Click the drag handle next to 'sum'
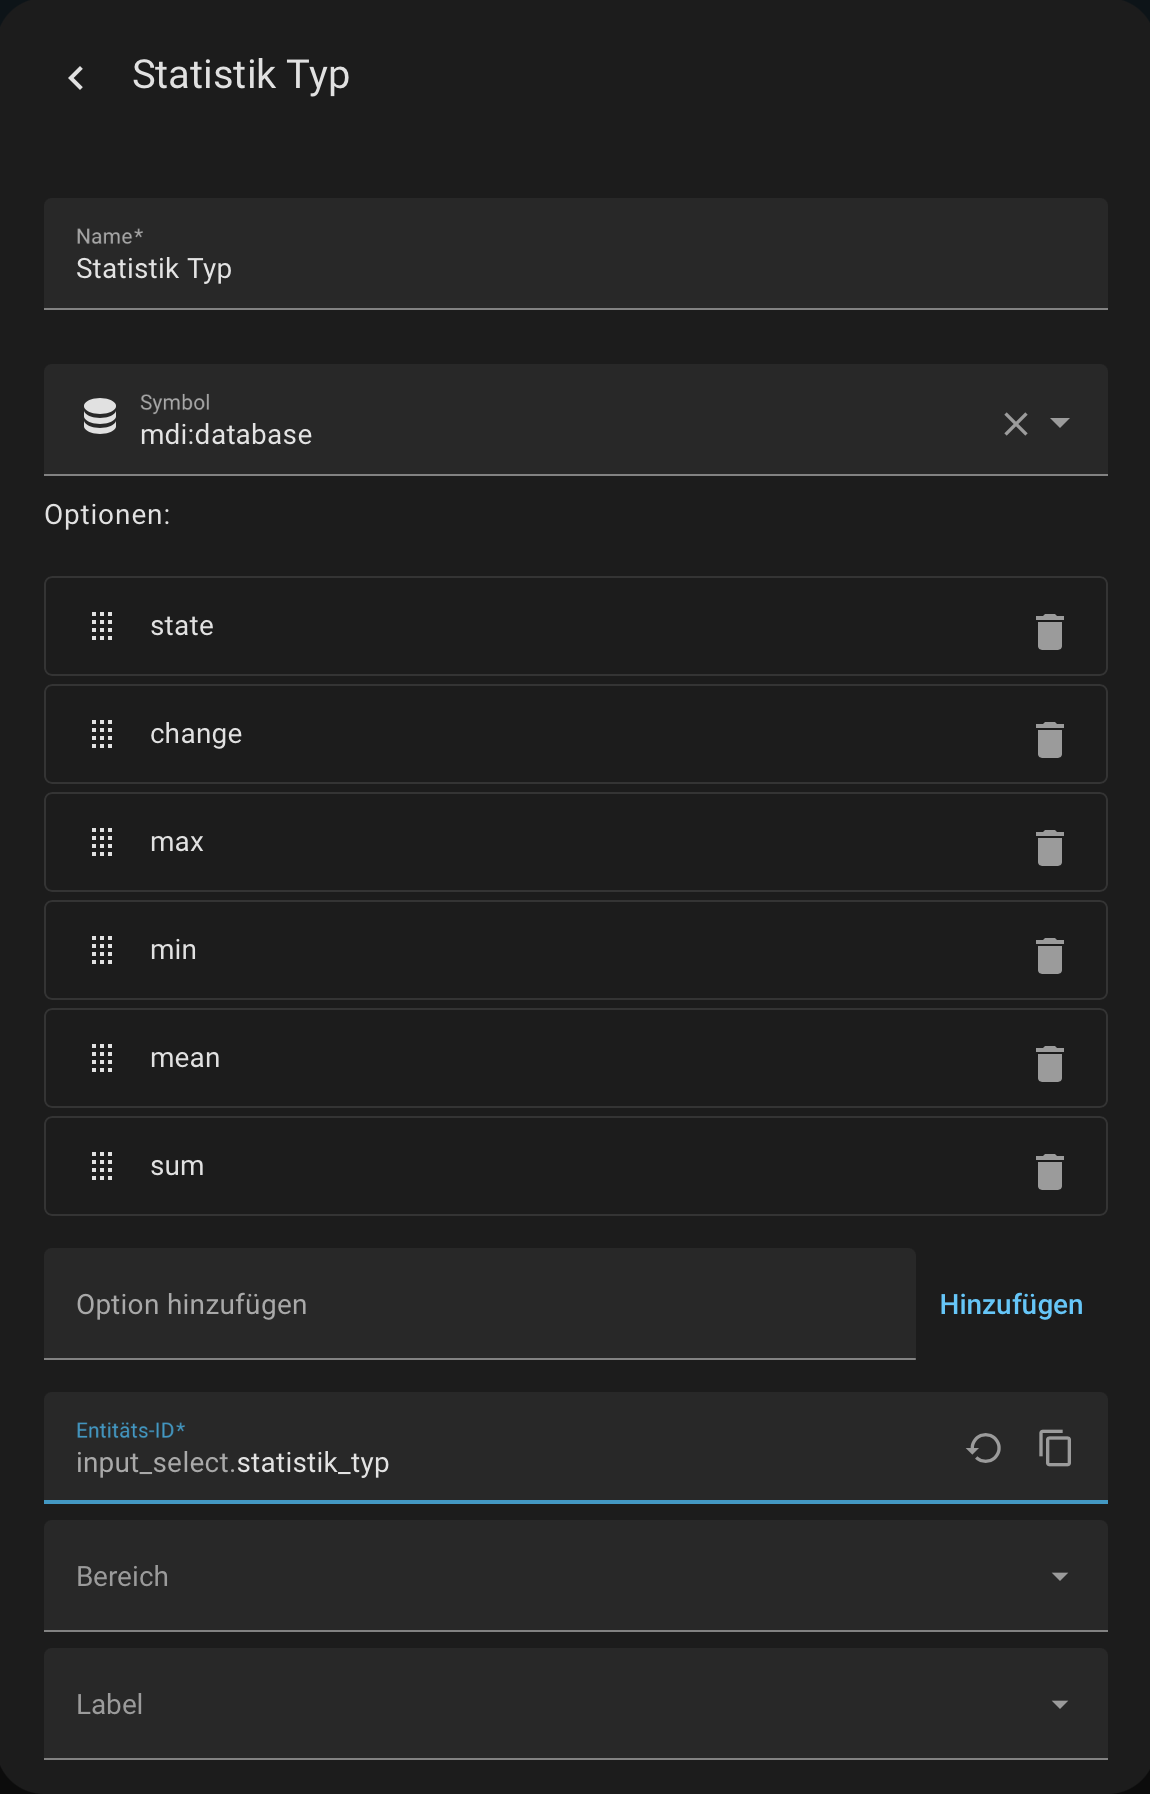Image resolution: width=1150 pixels, height=1794 pixels. pos(102,1166)
